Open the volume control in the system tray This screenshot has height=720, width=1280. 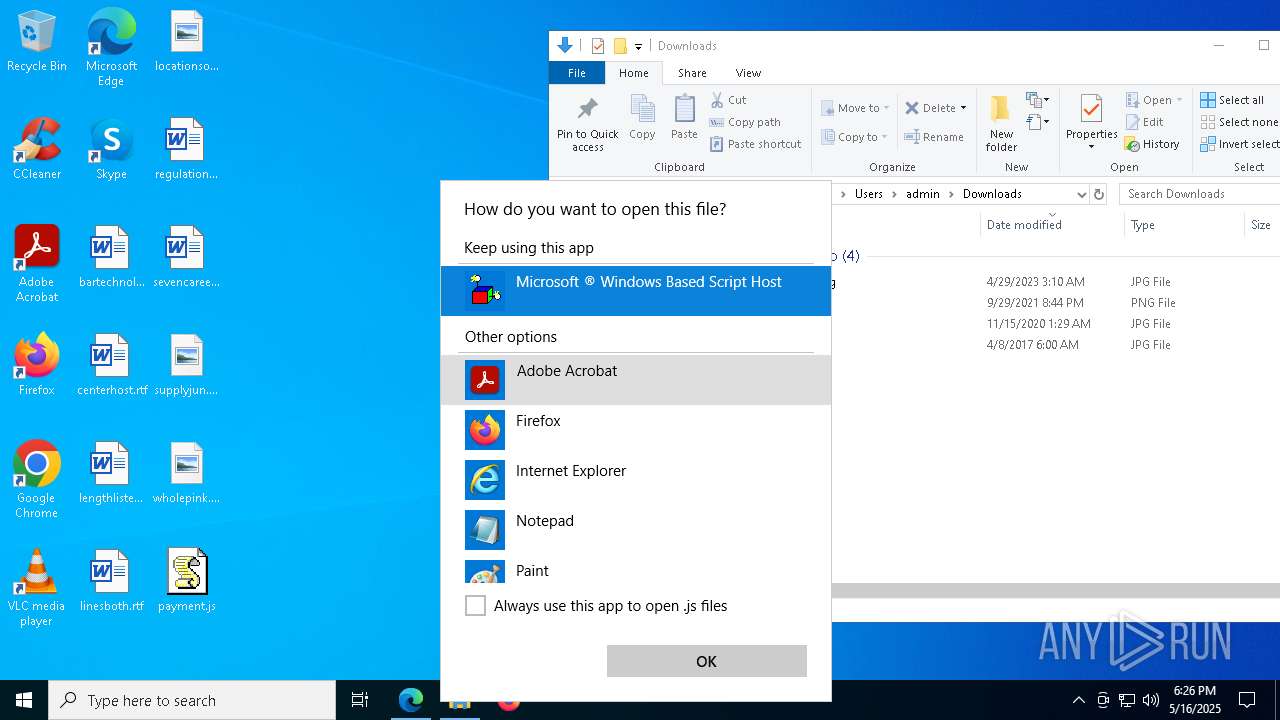tap(1151, 700)
